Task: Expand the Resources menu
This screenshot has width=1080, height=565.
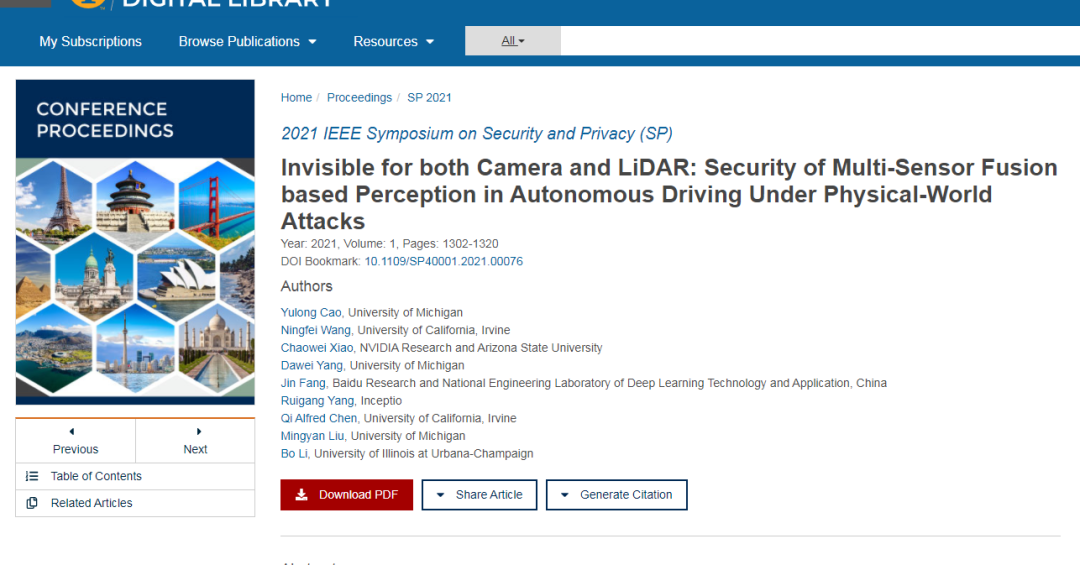Action: [393, 41]
